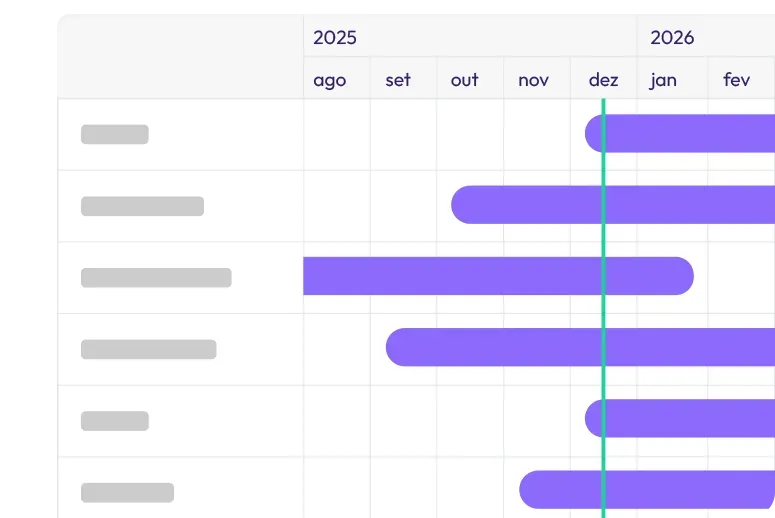
Task: Select the 'set' month column header
Action: 398,80
